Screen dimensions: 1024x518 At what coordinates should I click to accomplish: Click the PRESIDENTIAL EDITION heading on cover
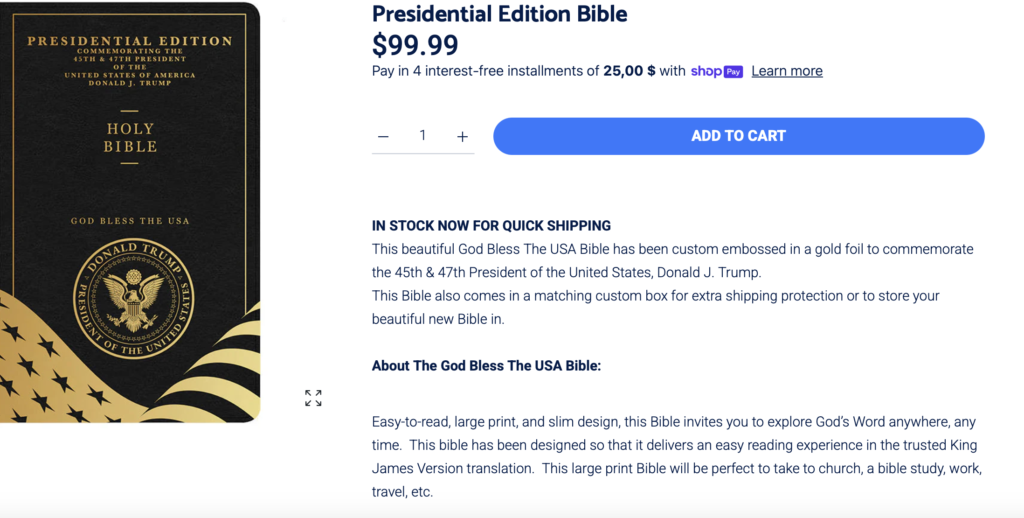[130, 41]
